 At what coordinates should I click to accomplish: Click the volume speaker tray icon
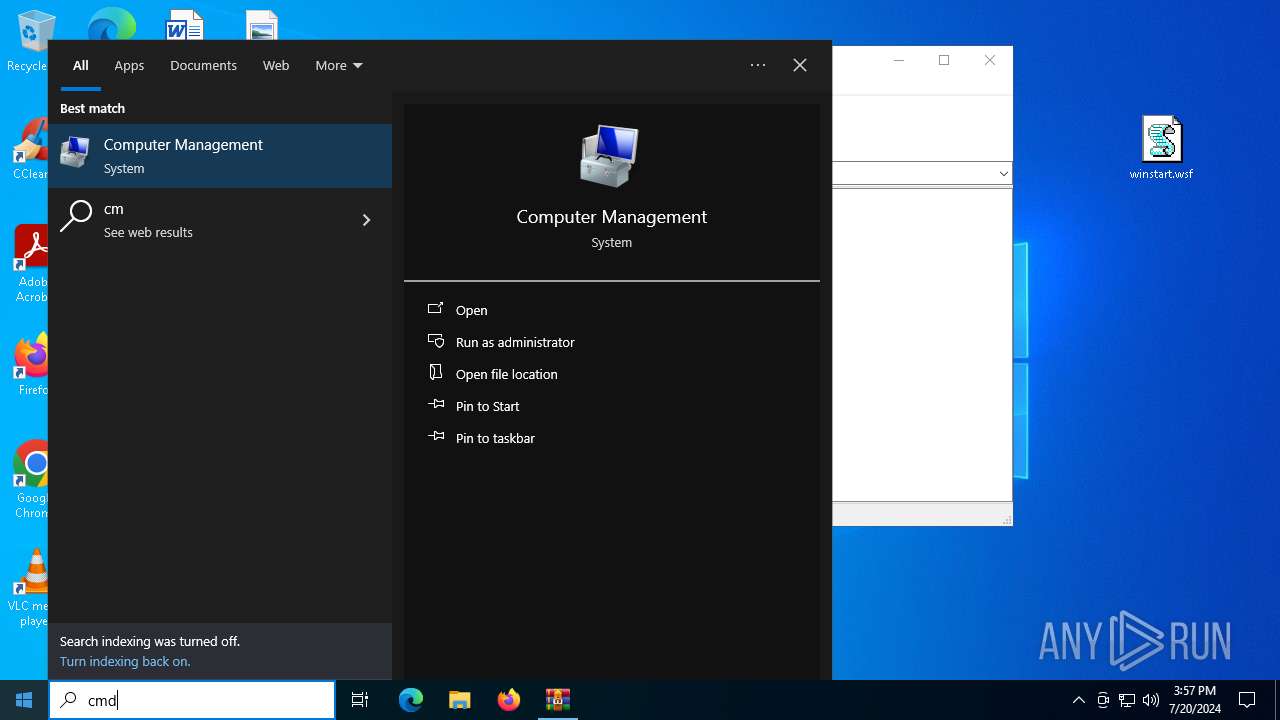click(1151, 700)
